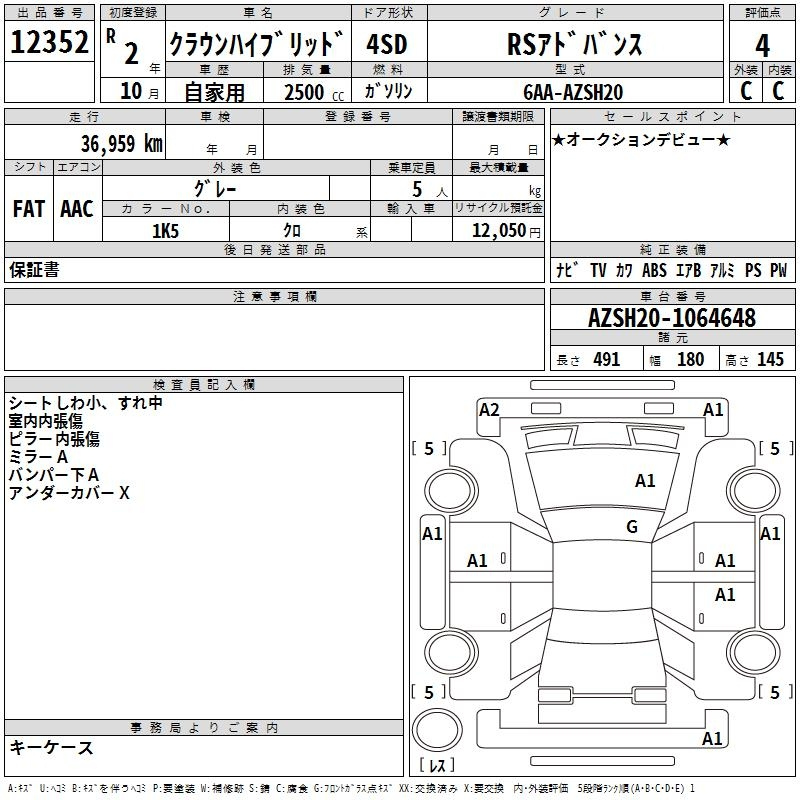Select the オークションデビュー sales point text
Viewport: 800px width, 800px height.
pos(641,139)
